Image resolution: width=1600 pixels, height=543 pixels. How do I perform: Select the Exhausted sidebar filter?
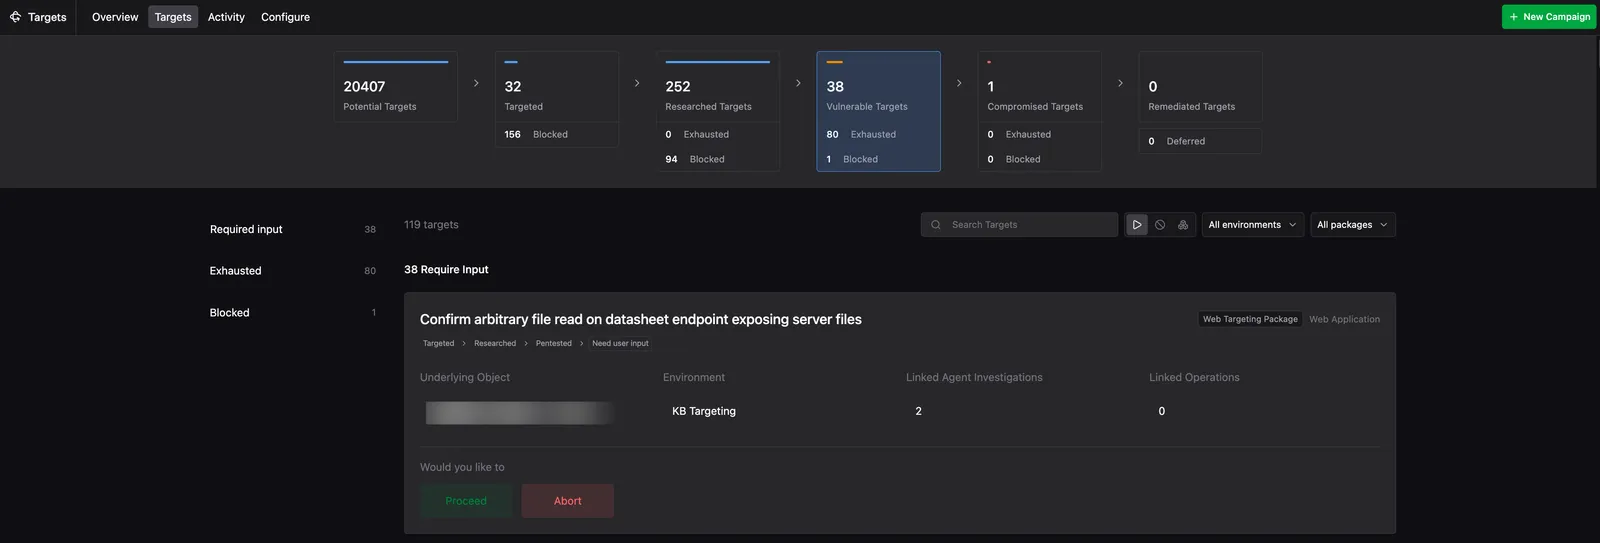(293, 271)
